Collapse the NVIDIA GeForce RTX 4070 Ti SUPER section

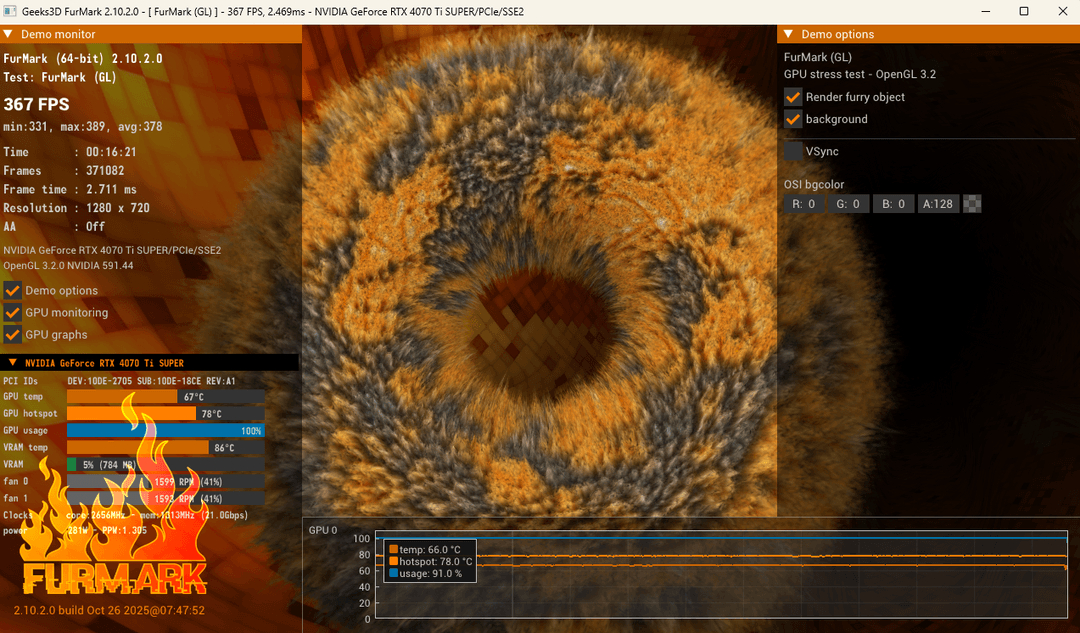[x=12, y=362]
